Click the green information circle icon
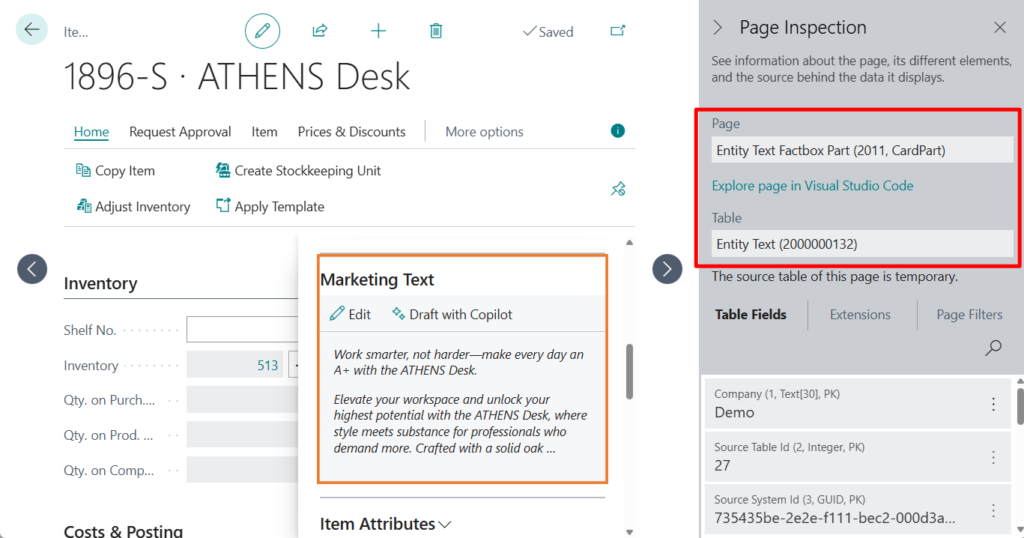 618,131
